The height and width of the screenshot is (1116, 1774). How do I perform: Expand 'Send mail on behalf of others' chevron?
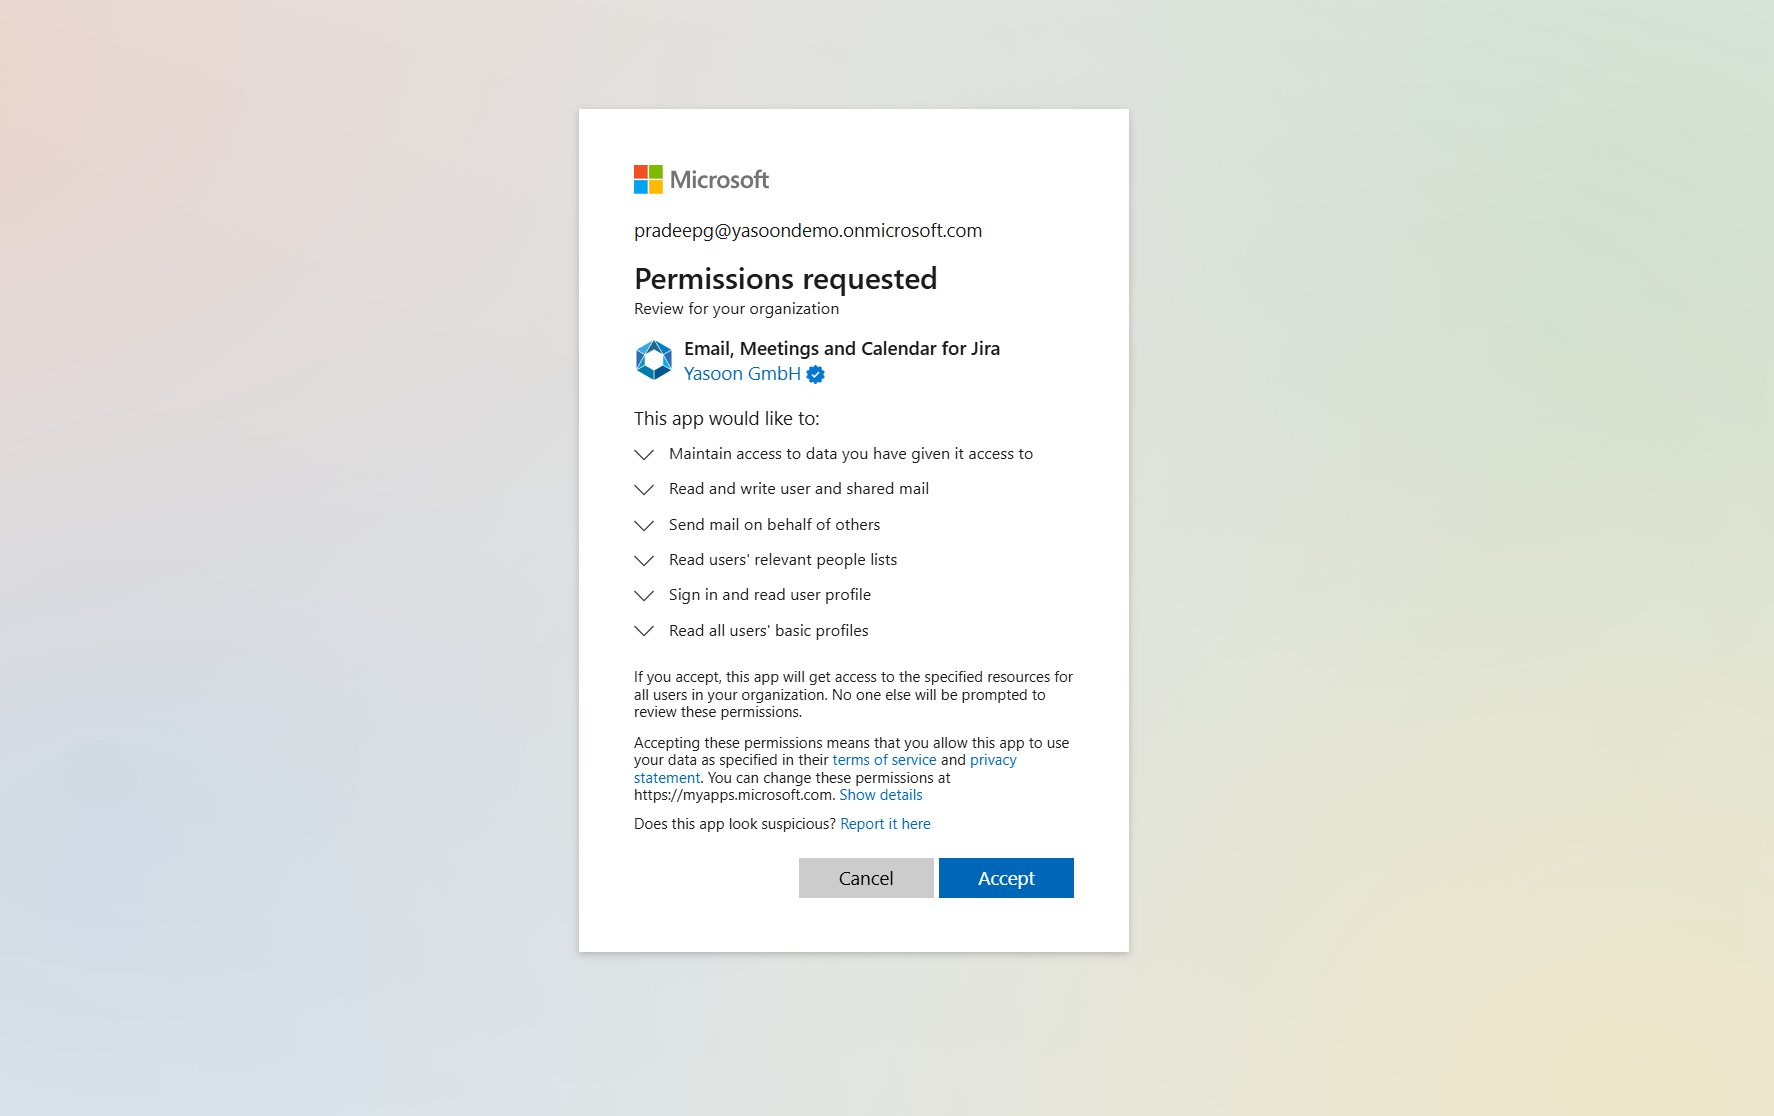click(x=644, y=526)
